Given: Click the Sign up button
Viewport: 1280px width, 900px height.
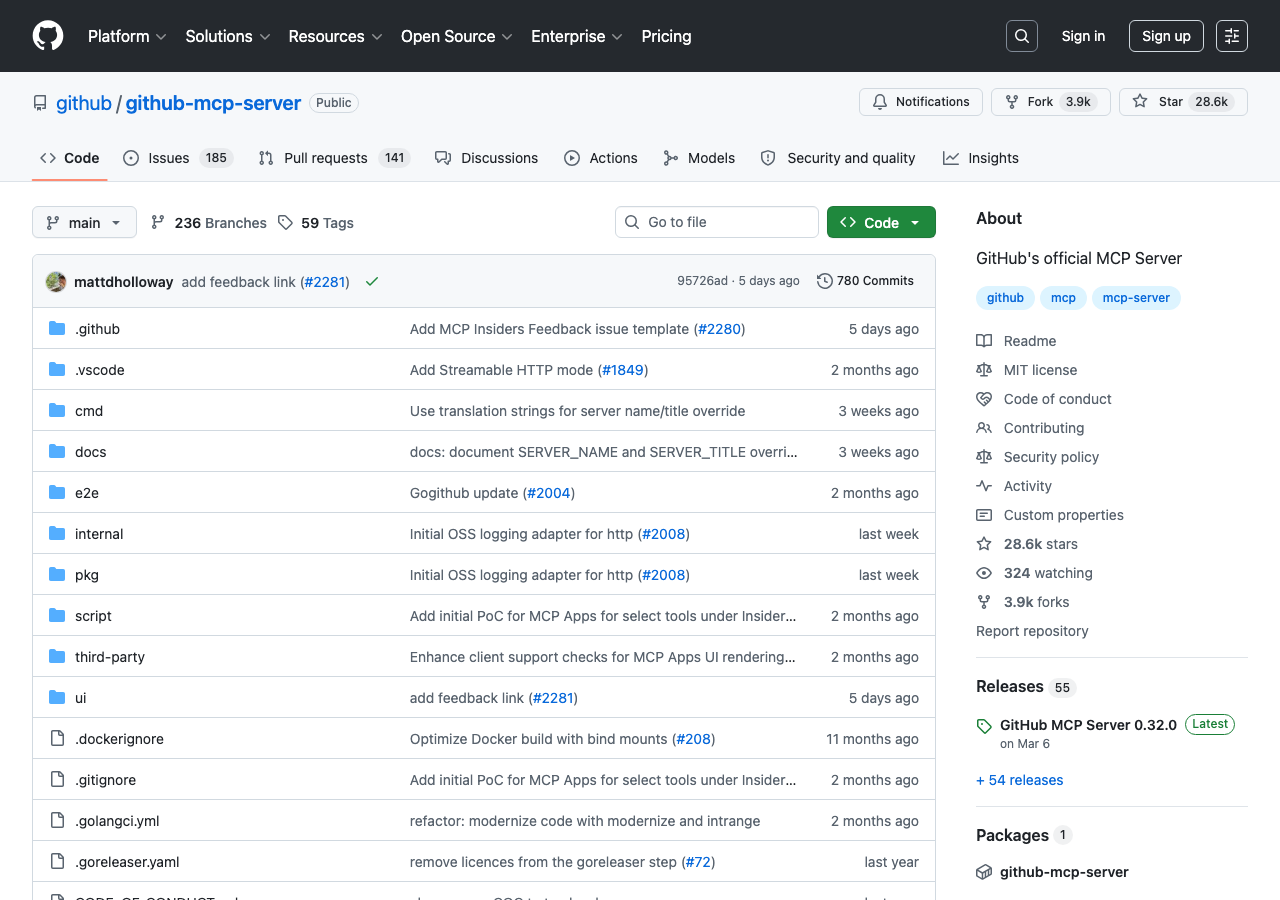Looking at the screenshot, I should (1166, 36).
